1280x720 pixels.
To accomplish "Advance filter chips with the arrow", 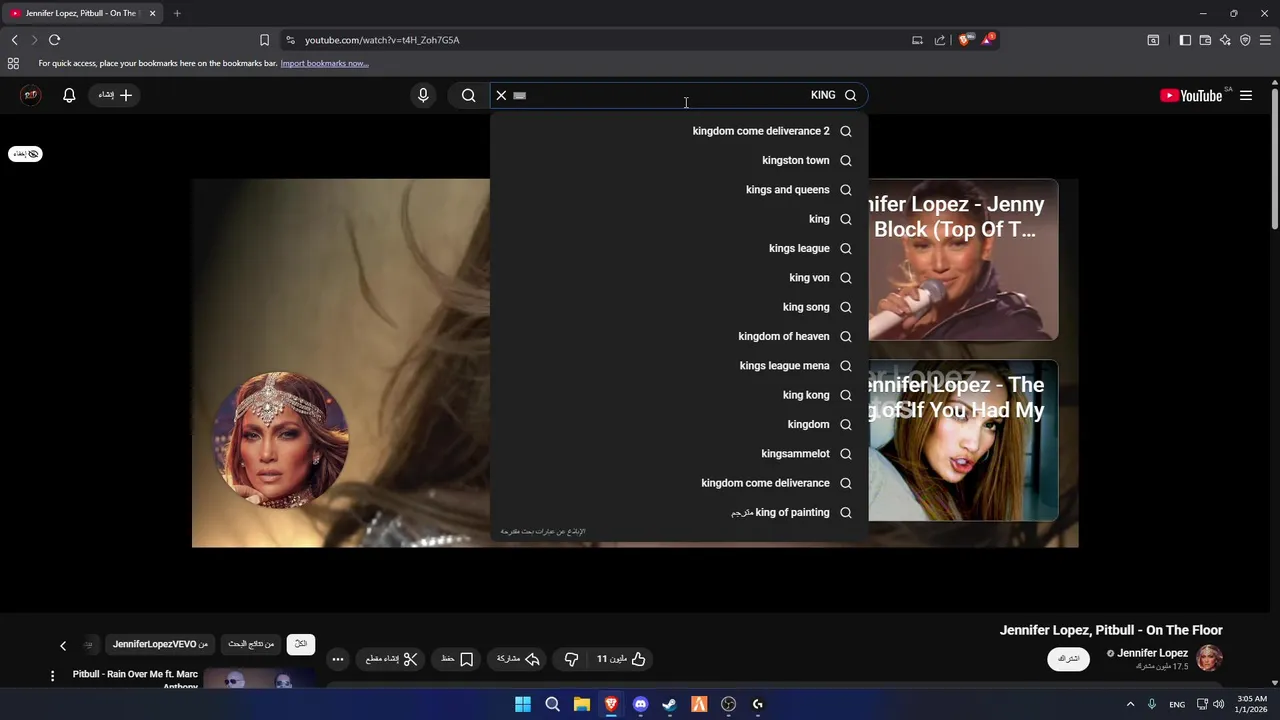I will click(63, 646).
